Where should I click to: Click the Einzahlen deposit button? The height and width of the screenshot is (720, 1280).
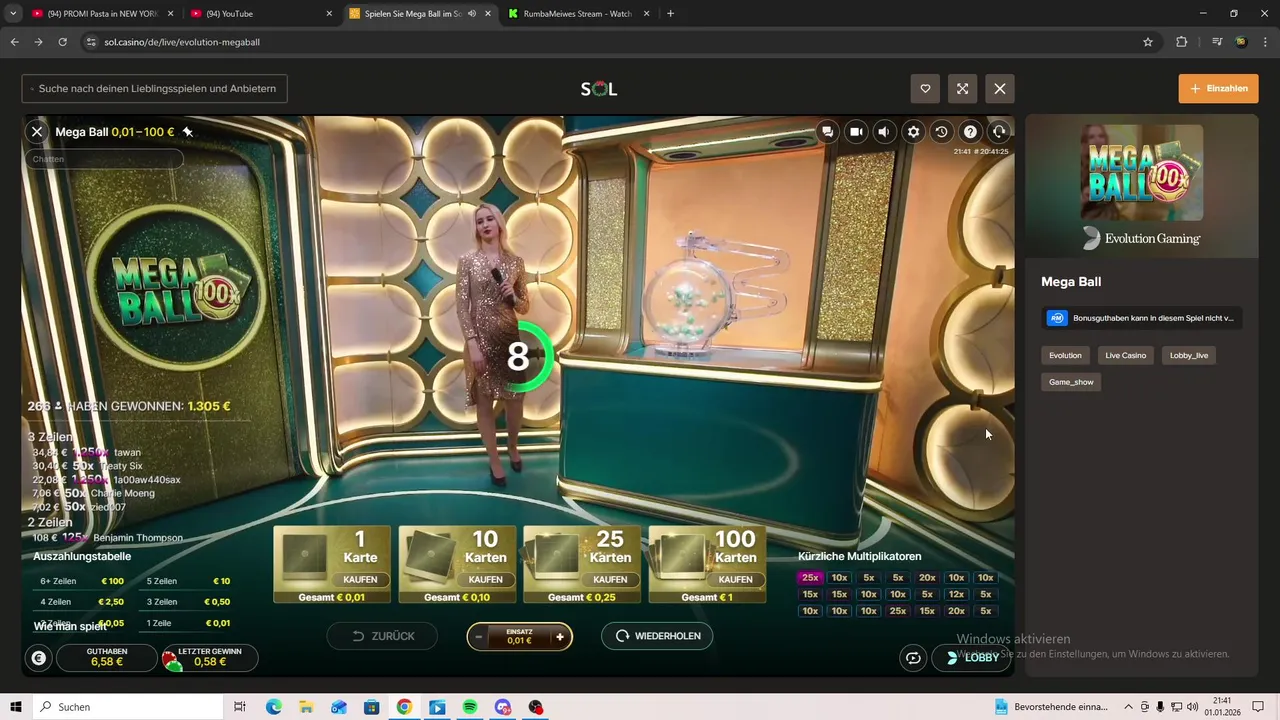point(1218,88)
